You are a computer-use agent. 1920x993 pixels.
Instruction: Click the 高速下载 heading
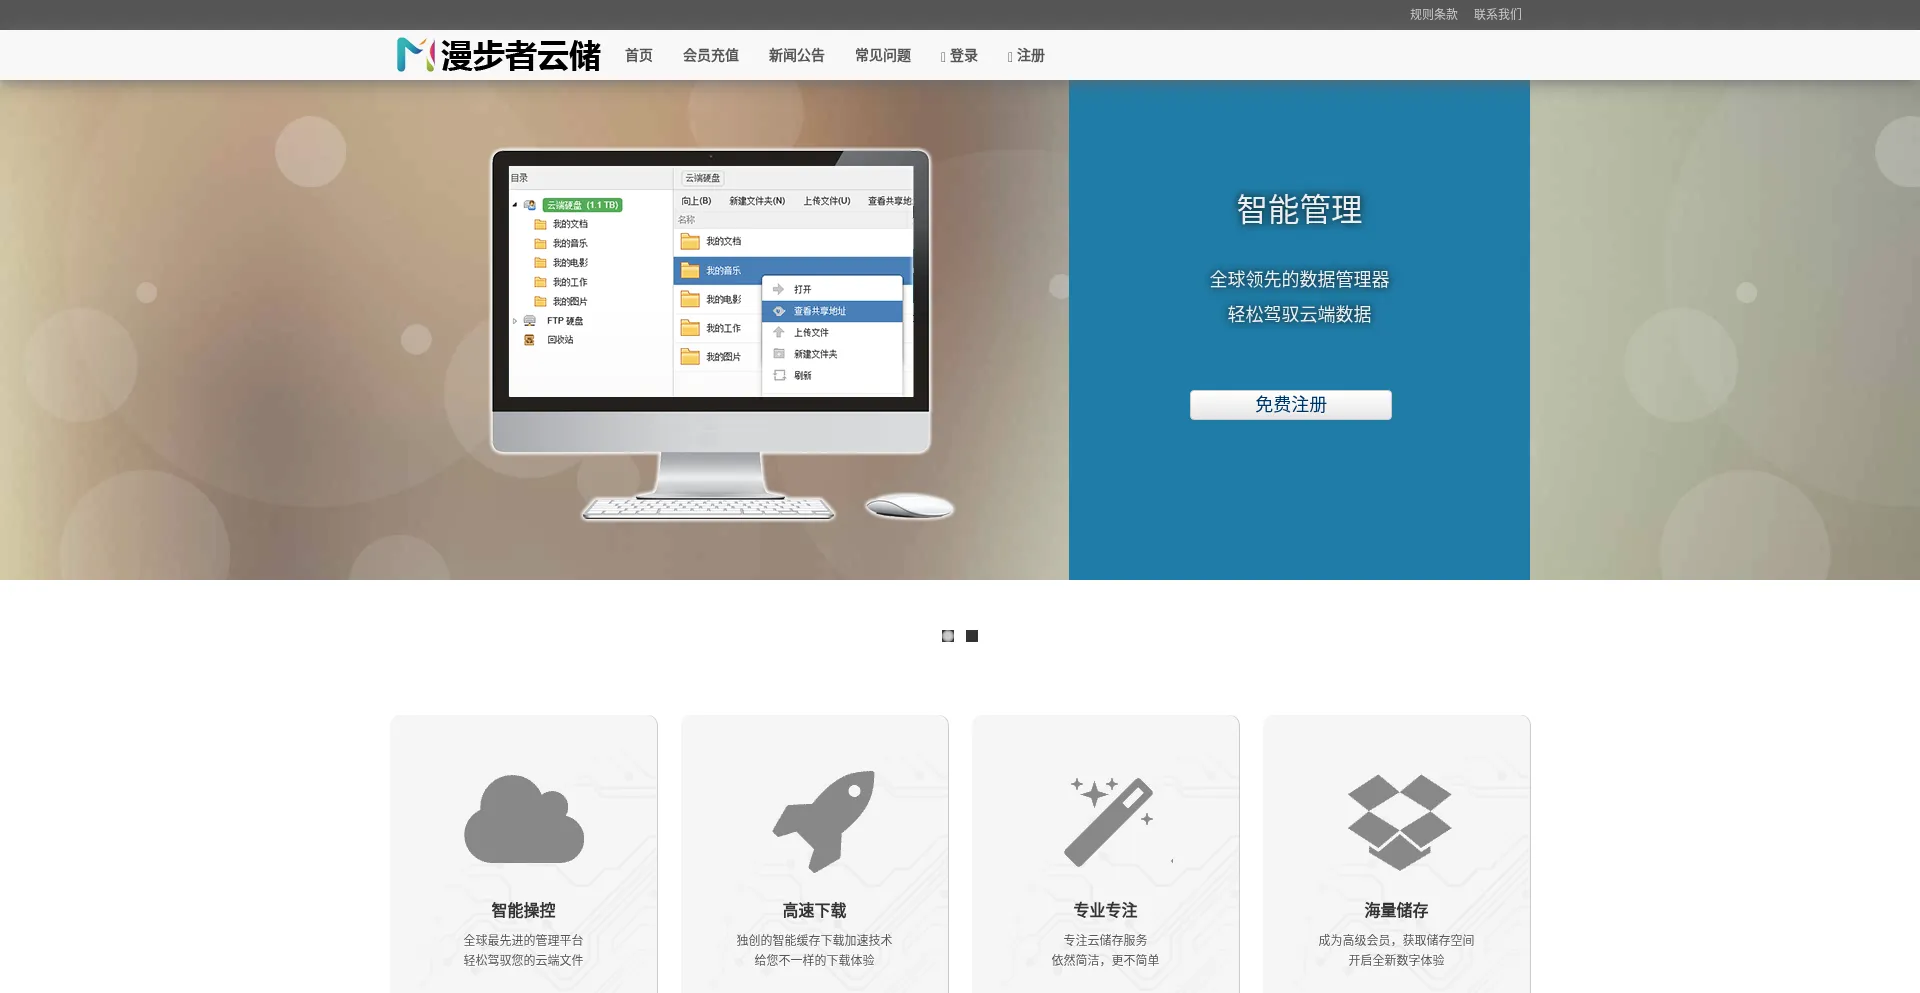click(814, 910)
